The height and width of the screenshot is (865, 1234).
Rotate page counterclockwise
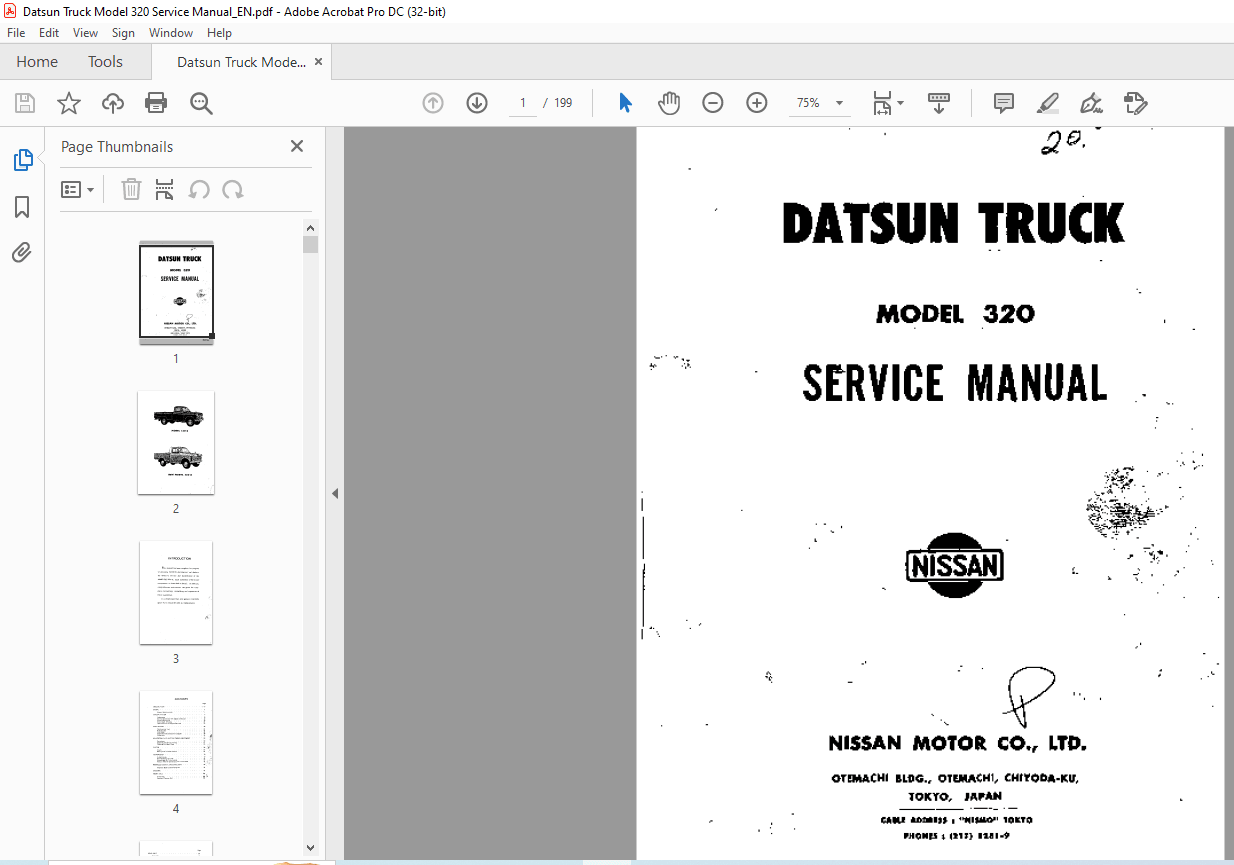click(x=199, y=189)
